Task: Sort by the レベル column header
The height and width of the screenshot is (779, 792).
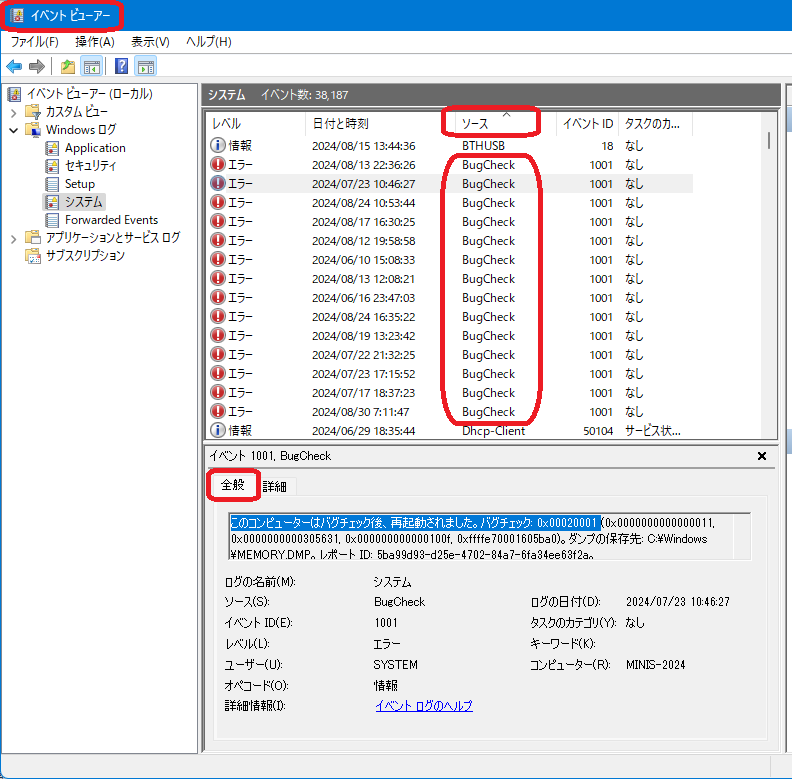Action: pos(256,124)
